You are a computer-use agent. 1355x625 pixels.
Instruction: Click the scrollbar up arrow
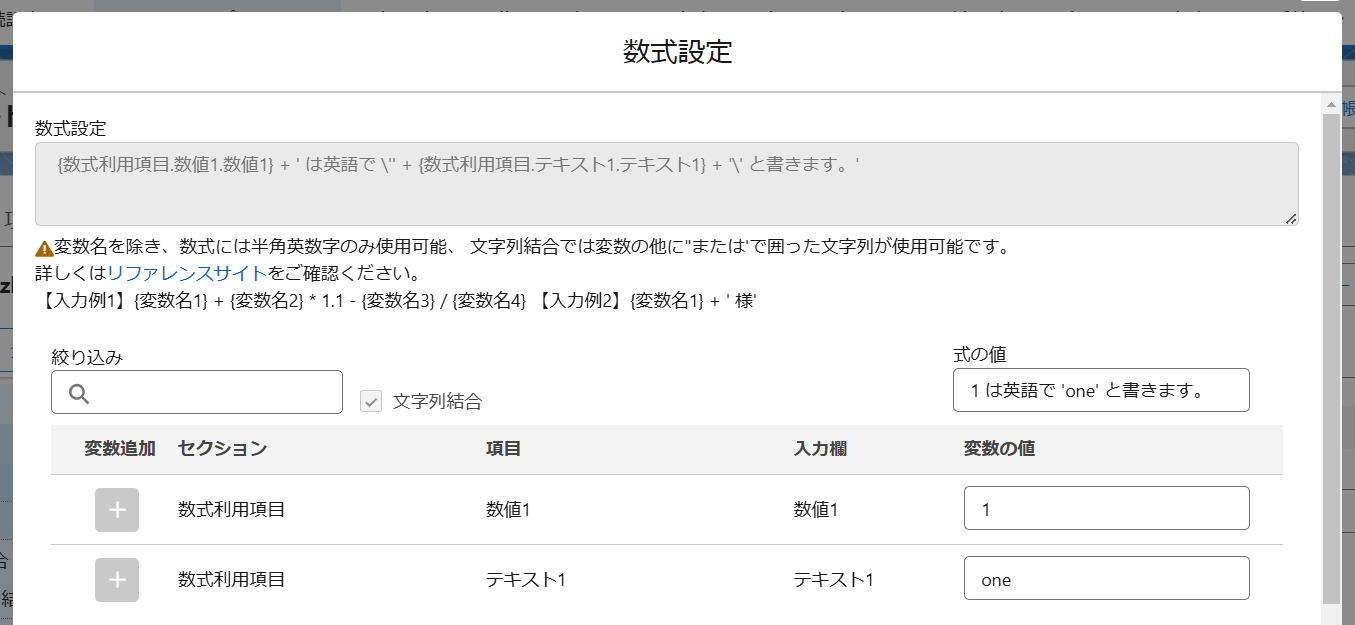pyautogui.click(x=1331, y=104)
